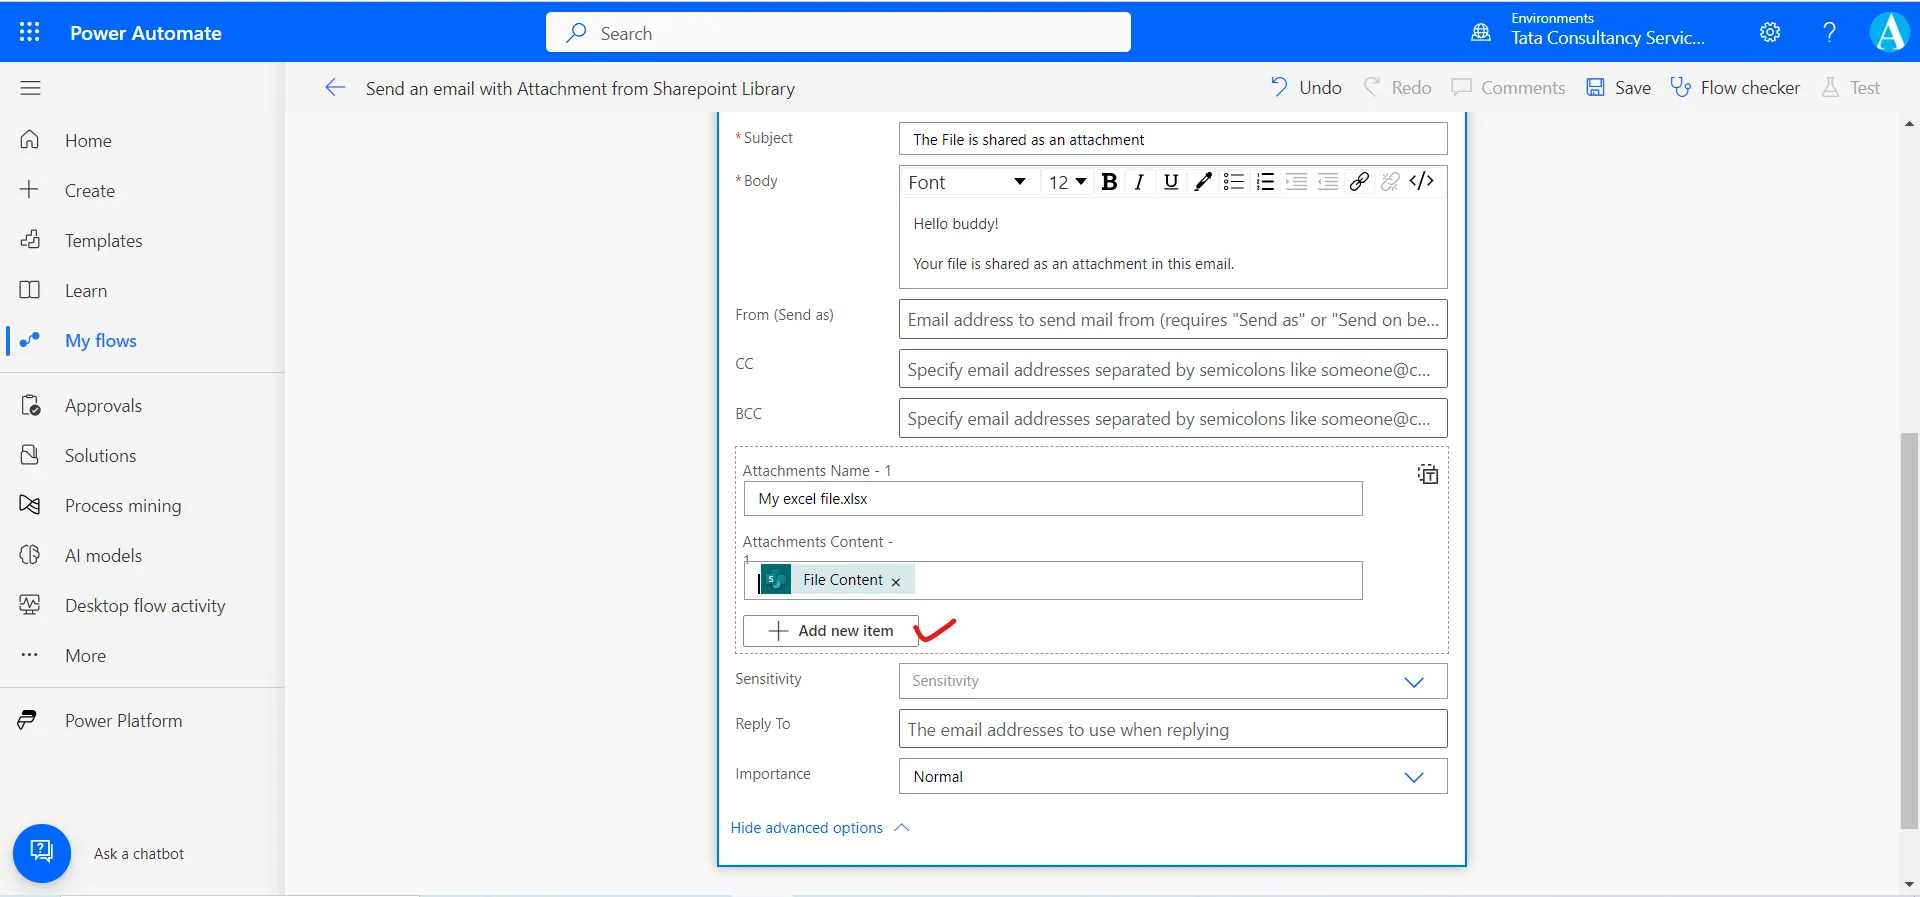Open the user account avatar
Viewport: 1920px width, 897px height.
point(1890,32)
